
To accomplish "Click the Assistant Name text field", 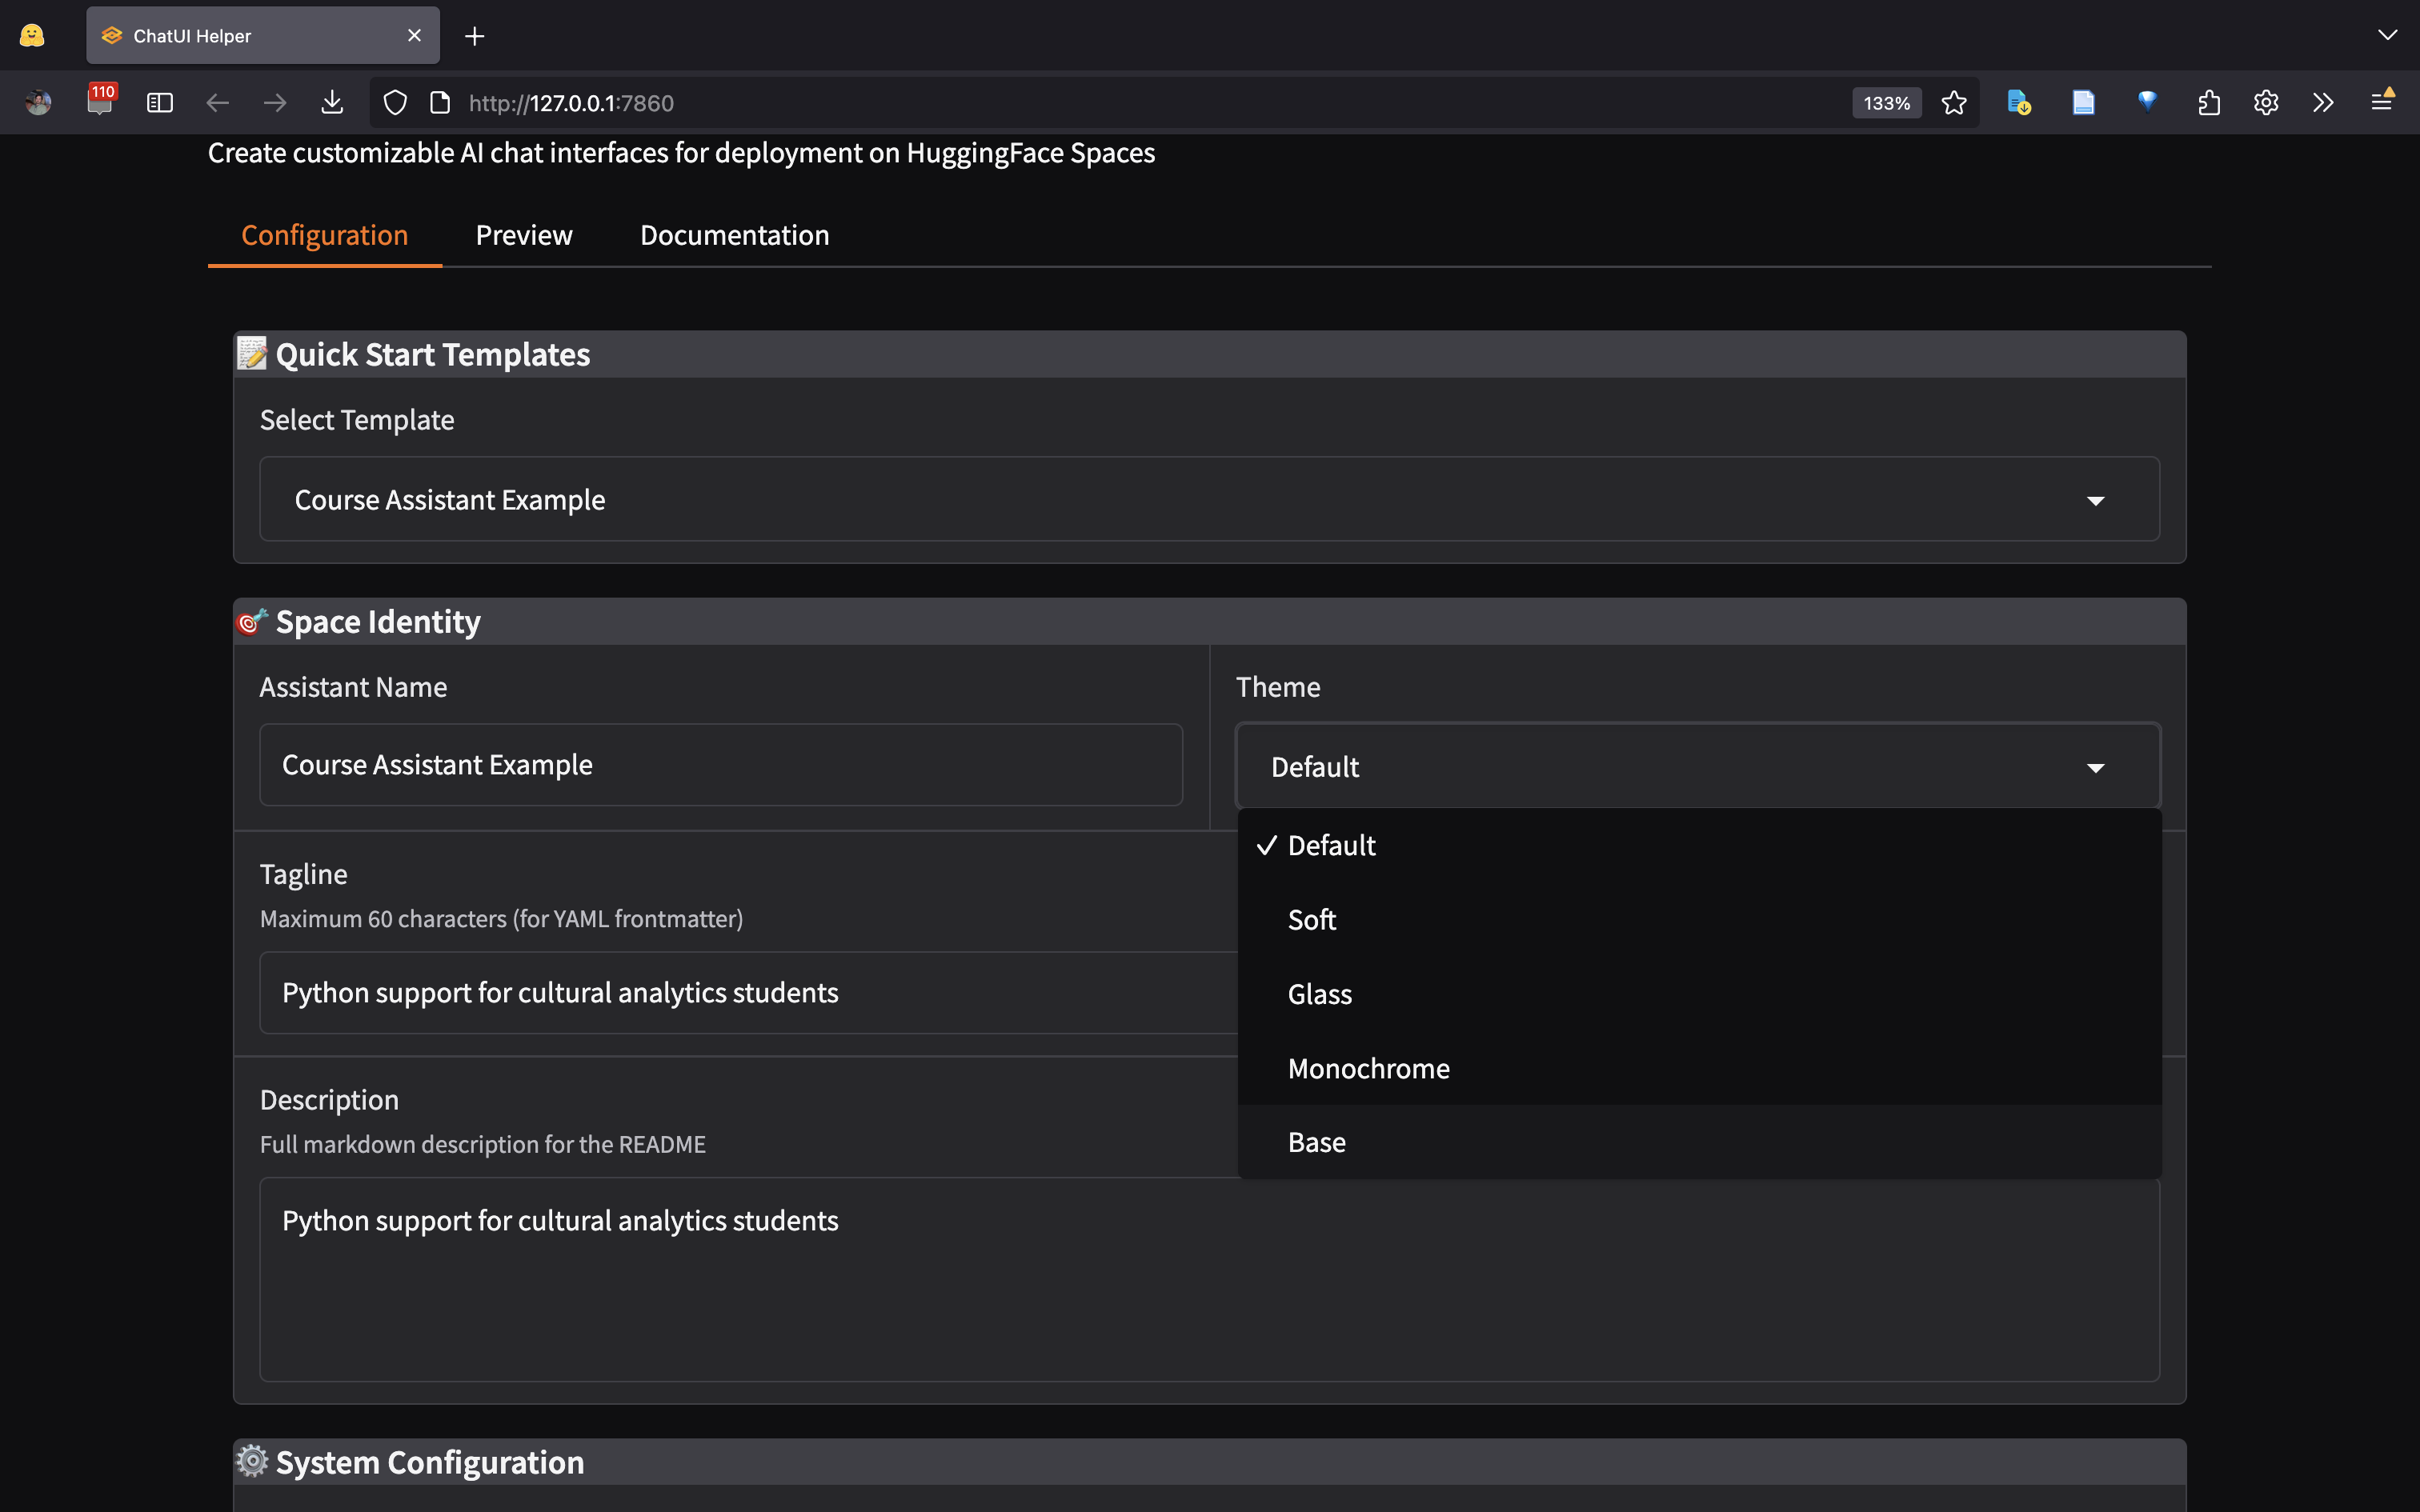I will click(x=720, y=765).
